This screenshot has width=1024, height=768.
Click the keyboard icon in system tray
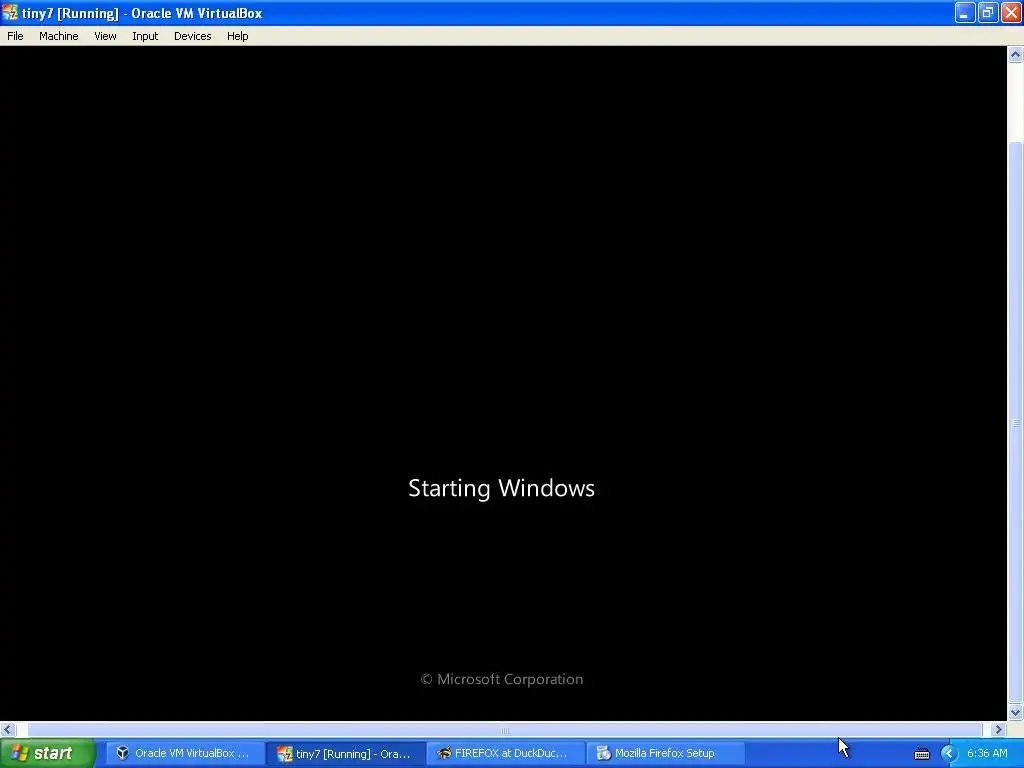click(921, 754)
